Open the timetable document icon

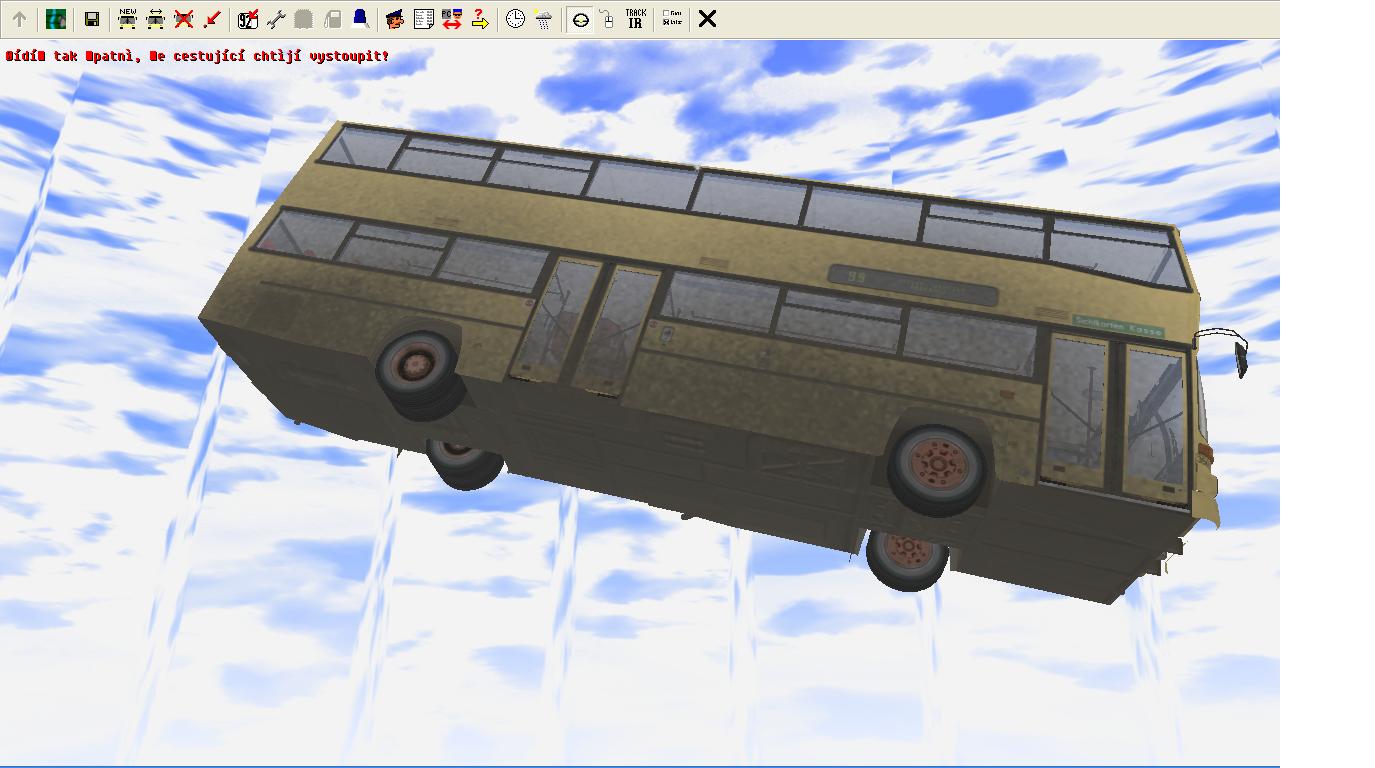tap(423, 19)
